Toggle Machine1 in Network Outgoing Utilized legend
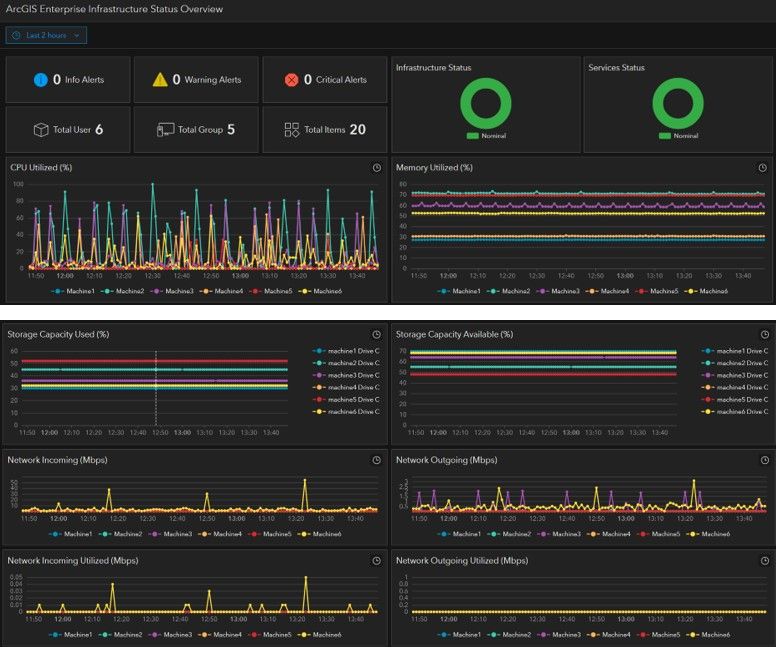The height and width of the screenshot is (647, 776). [x=459, y=635]
